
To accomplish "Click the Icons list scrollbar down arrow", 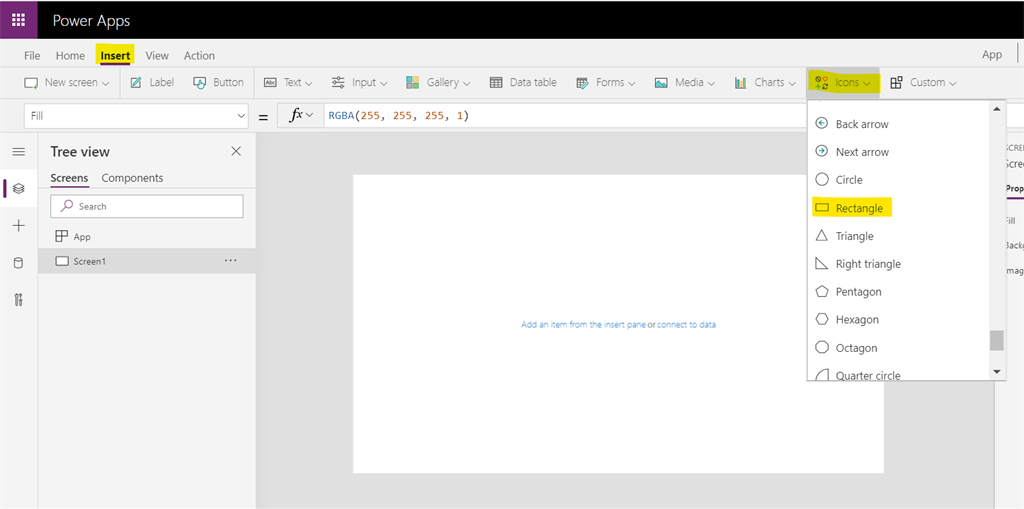I will pyautogui.click(x=997, y=371).
